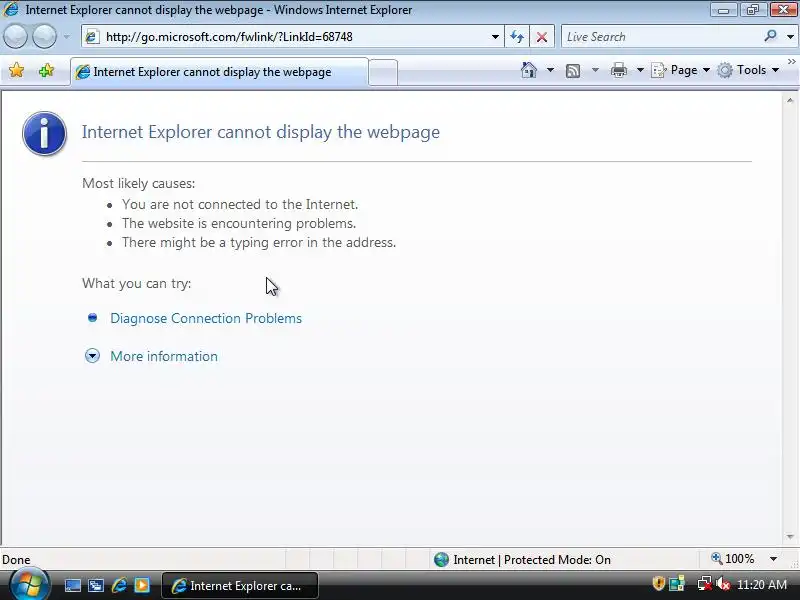800x600 pixels.
Task: Click 'You are not connected to the Internet.' text
Action: (x=240, y=205)
